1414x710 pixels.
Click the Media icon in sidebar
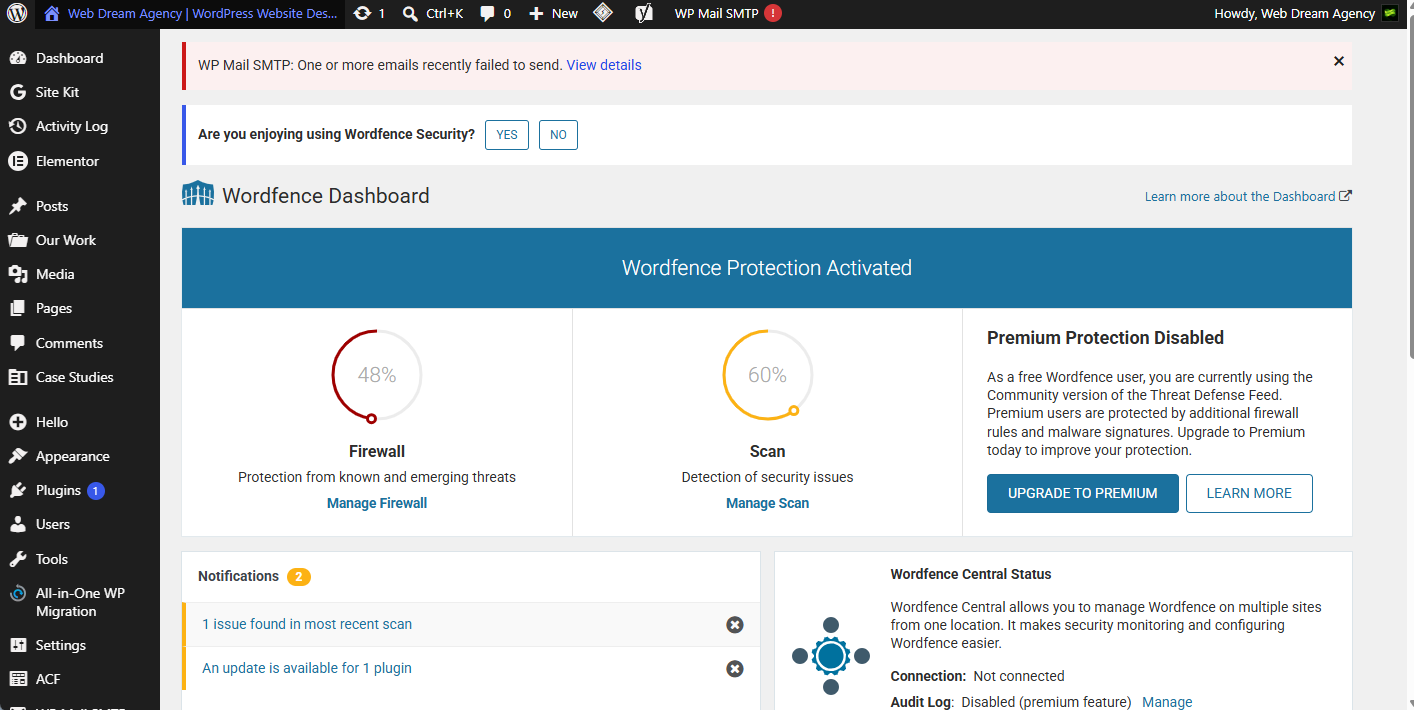pyautogui.click(x=18, y=274)
